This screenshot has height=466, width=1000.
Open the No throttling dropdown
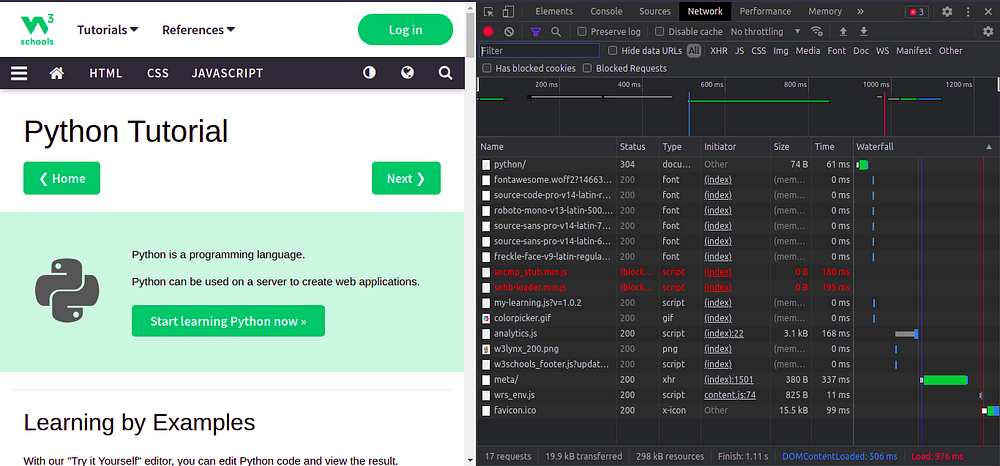pyautogui.click(x=765, y=31)
